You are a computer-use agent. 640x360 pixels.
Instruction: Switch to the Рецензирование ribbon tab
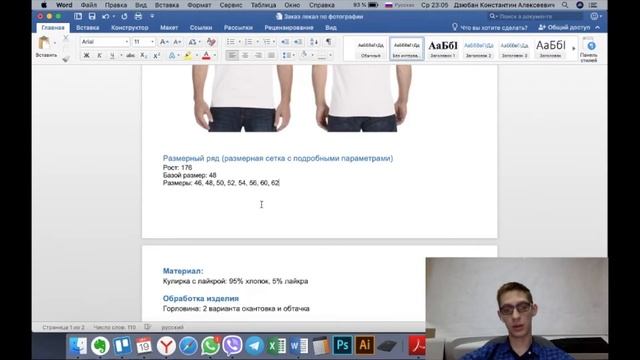point(289,28)
